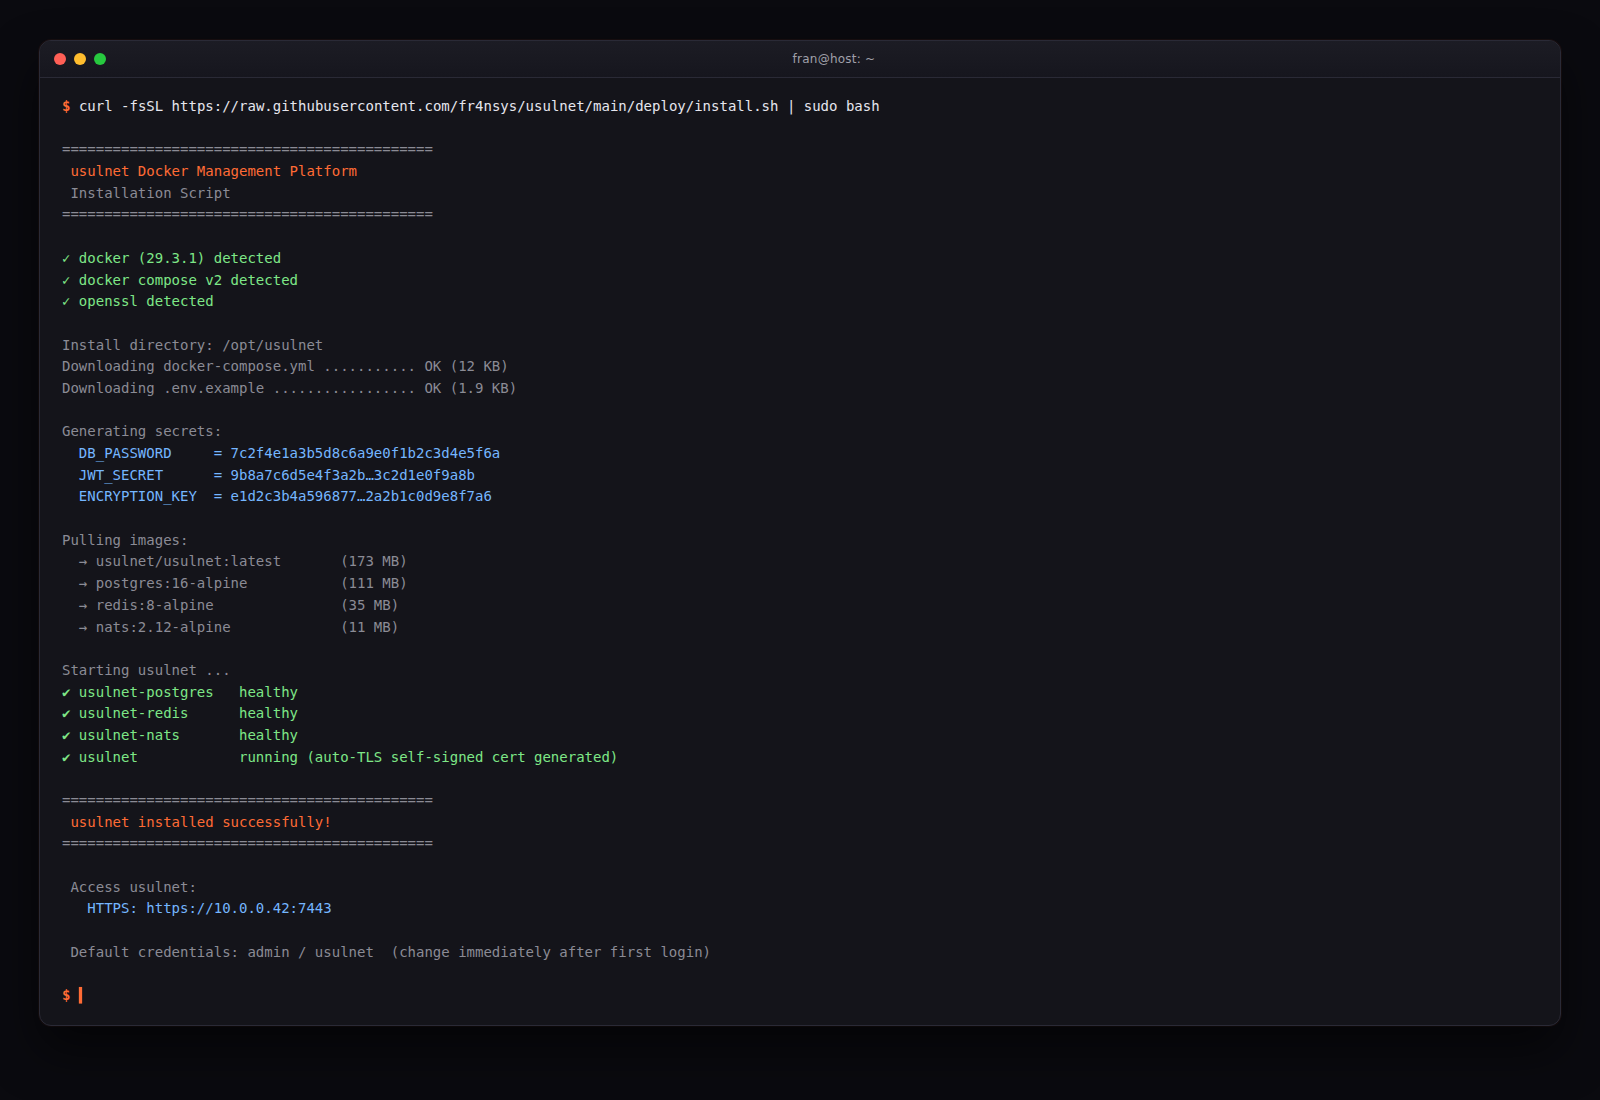Click 'nats:2.12-alpine' image name
This screenshot has width=1600, height=1100.
[x=163, y=627]
